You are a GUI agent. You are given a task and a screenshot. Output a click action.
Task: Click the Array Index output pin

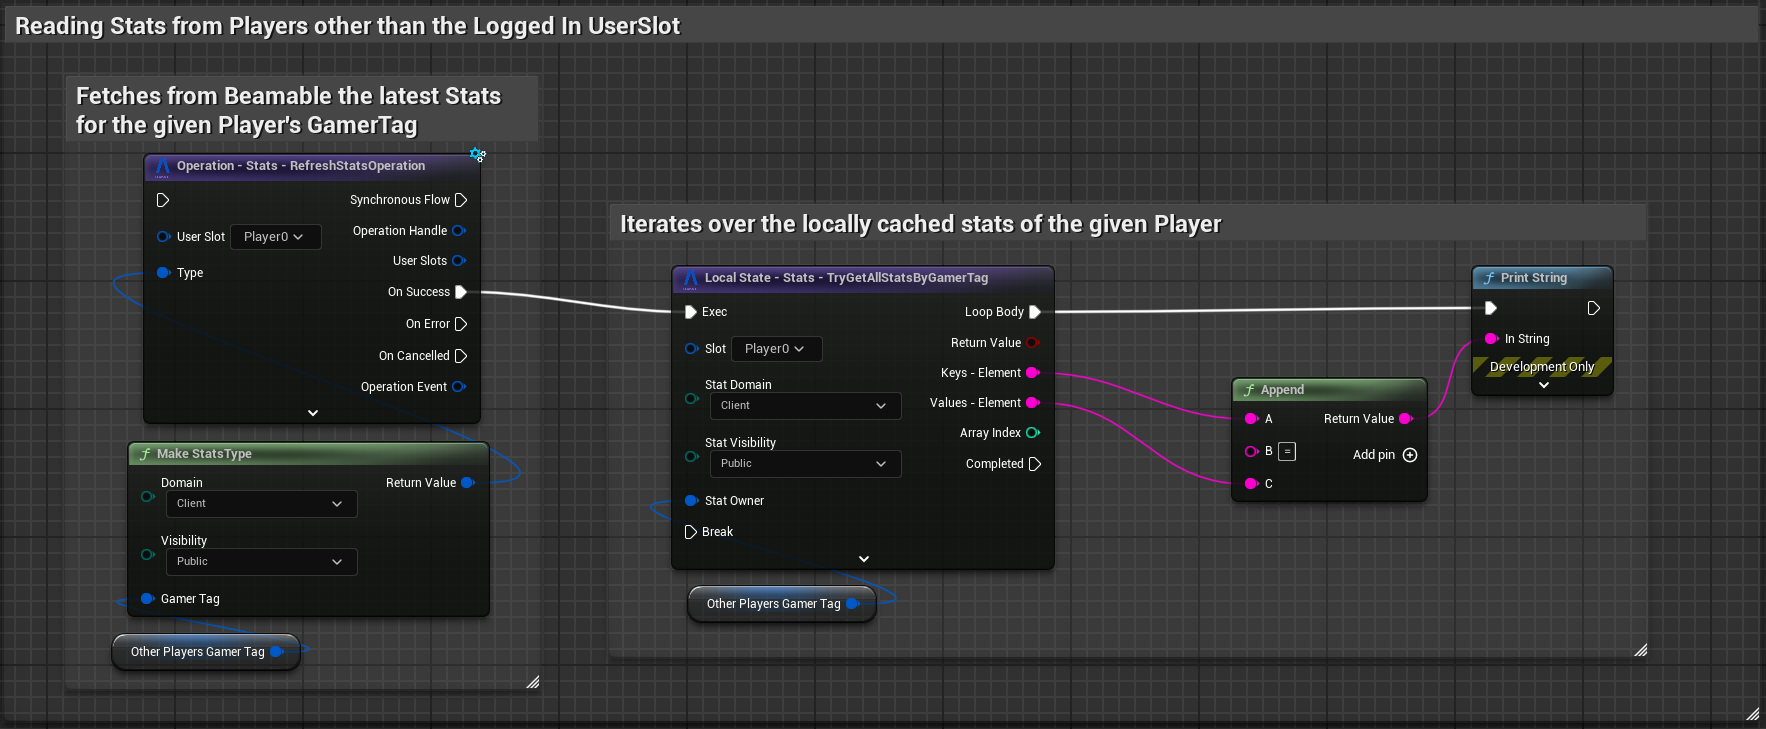(x=1033, y=433)
